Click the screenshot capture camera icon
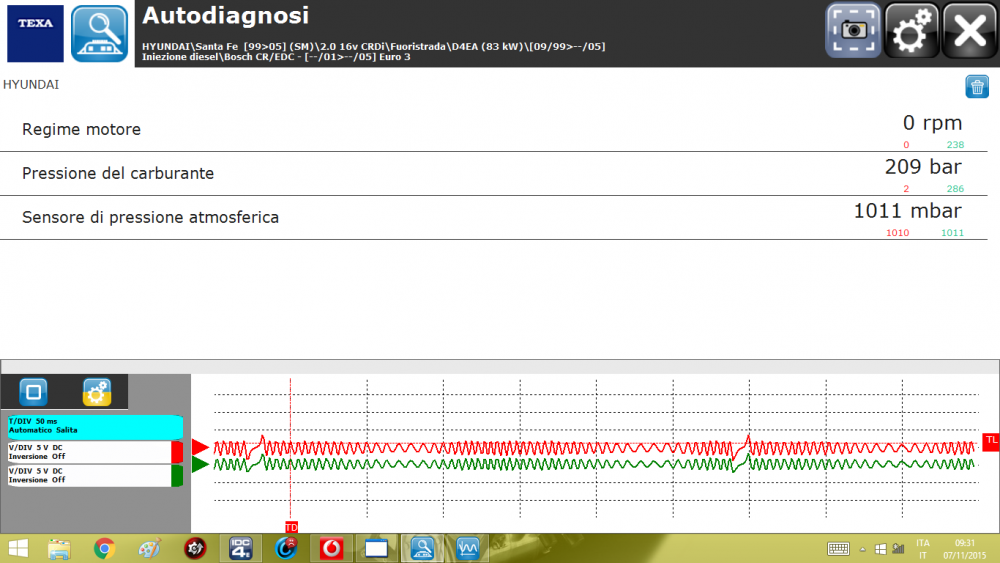This screenshot has height=563, width=1000. [853, 31]
